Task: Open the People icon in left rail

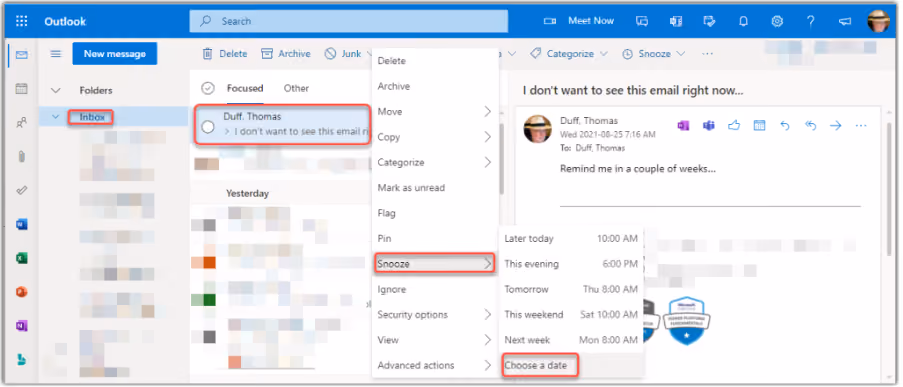Action: tap(22, 123)
